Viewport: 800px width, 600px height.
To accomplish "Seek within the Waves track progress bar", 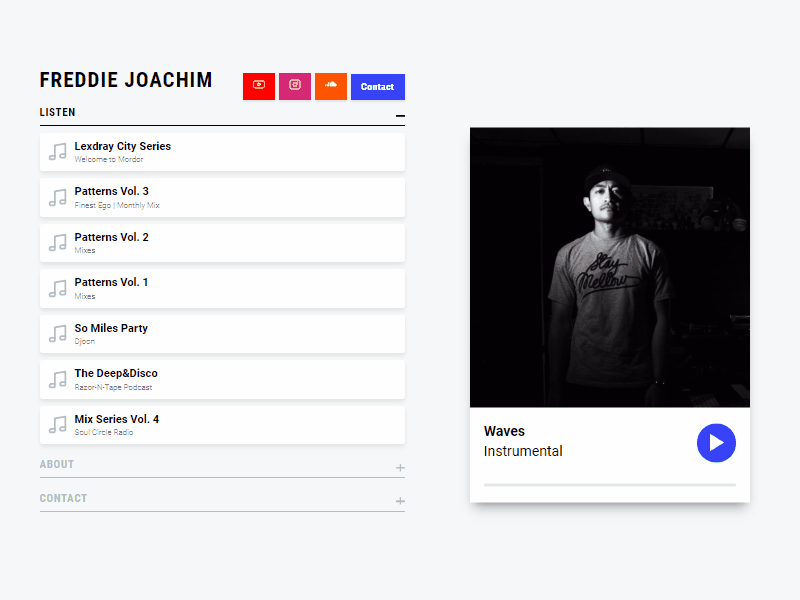I will (608, 483).
